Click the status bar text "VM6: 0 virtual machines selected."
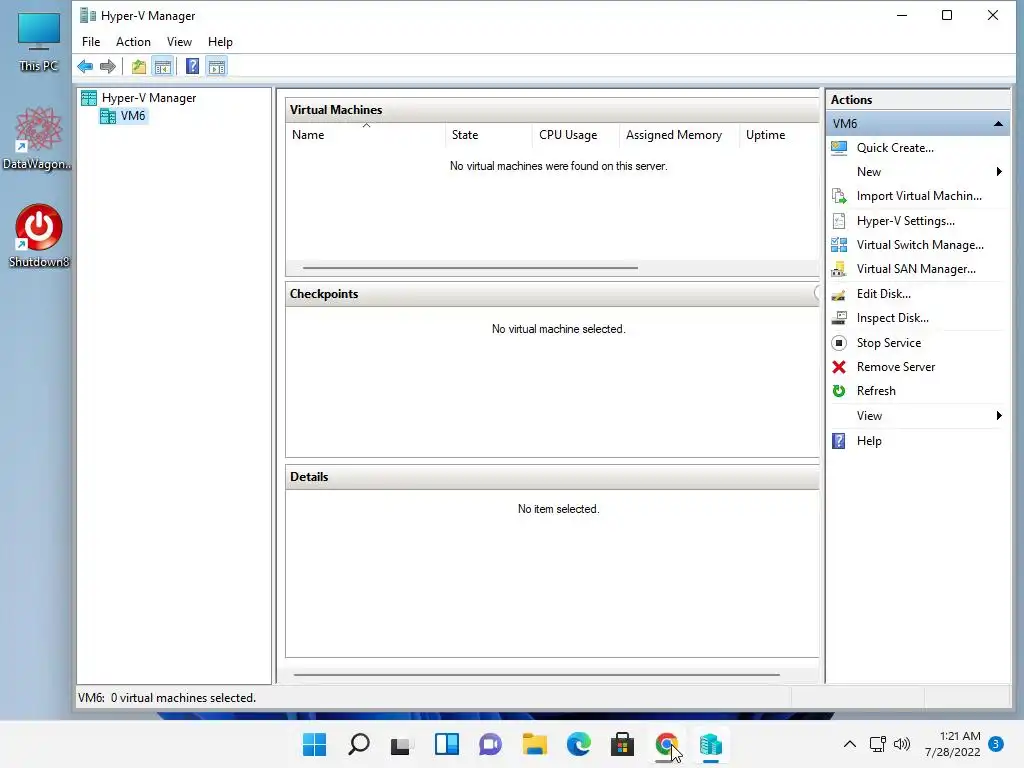Viewport: 1024px width, 768px height. point(167,698)
